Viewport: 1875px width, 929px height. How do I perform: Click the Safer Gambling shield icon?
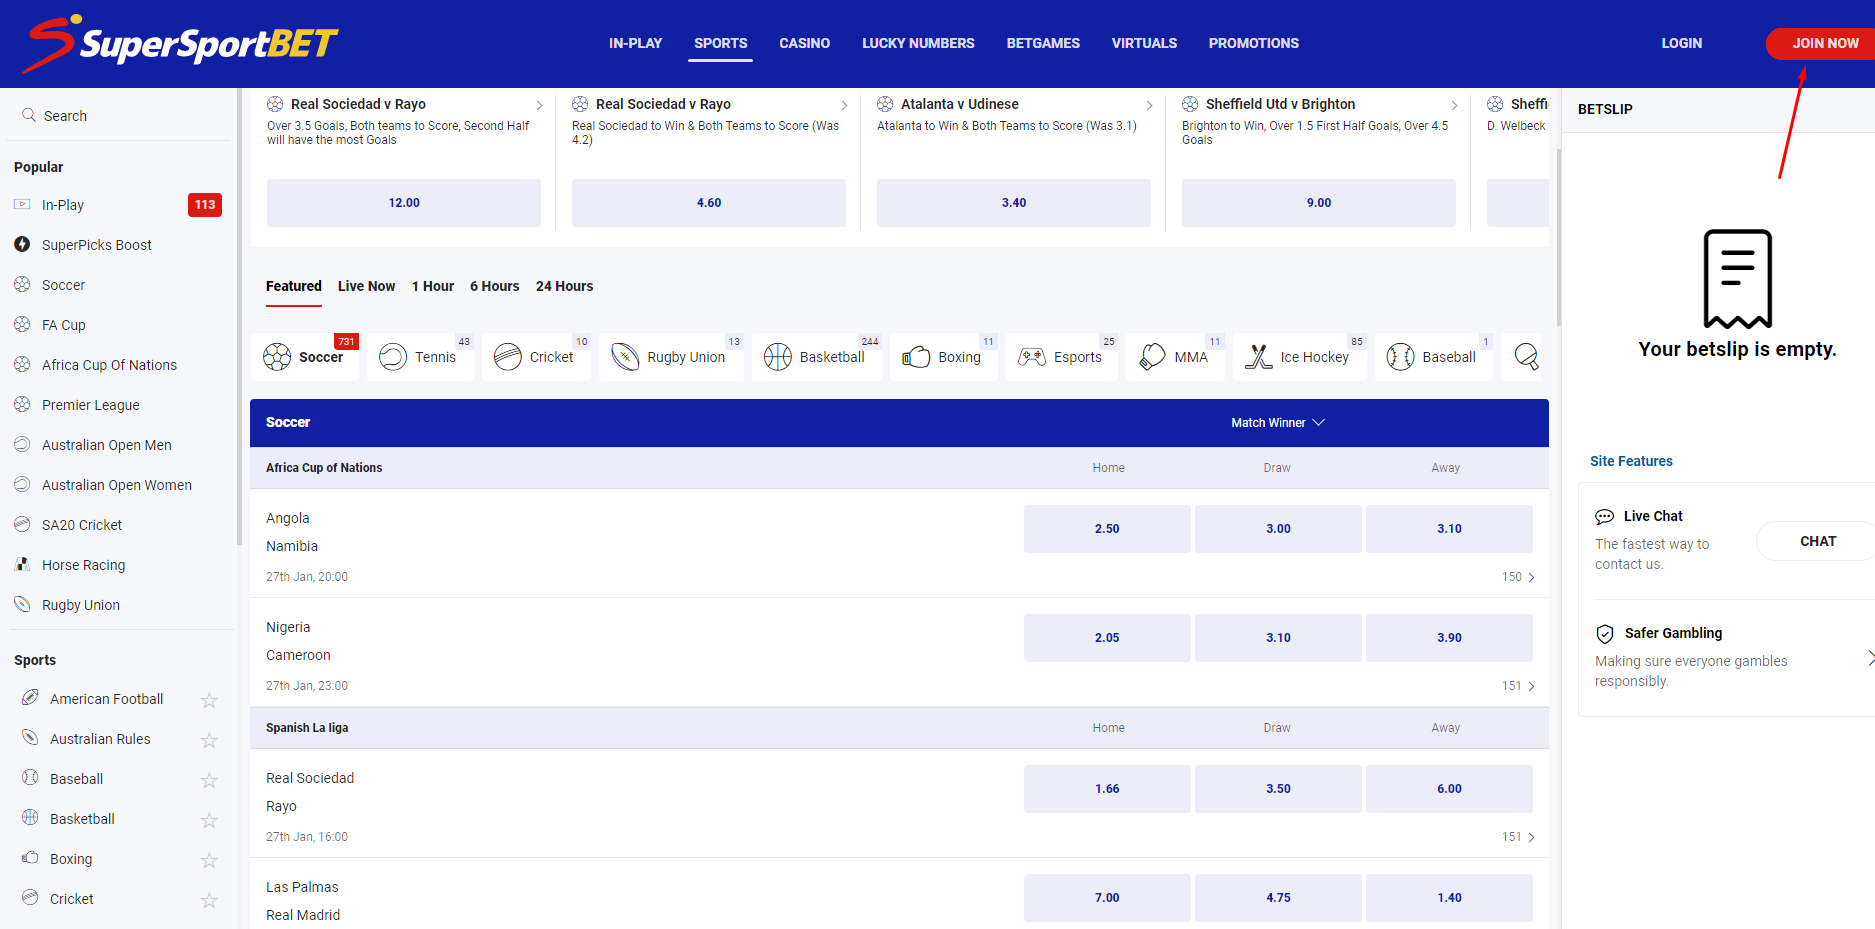1605,633
